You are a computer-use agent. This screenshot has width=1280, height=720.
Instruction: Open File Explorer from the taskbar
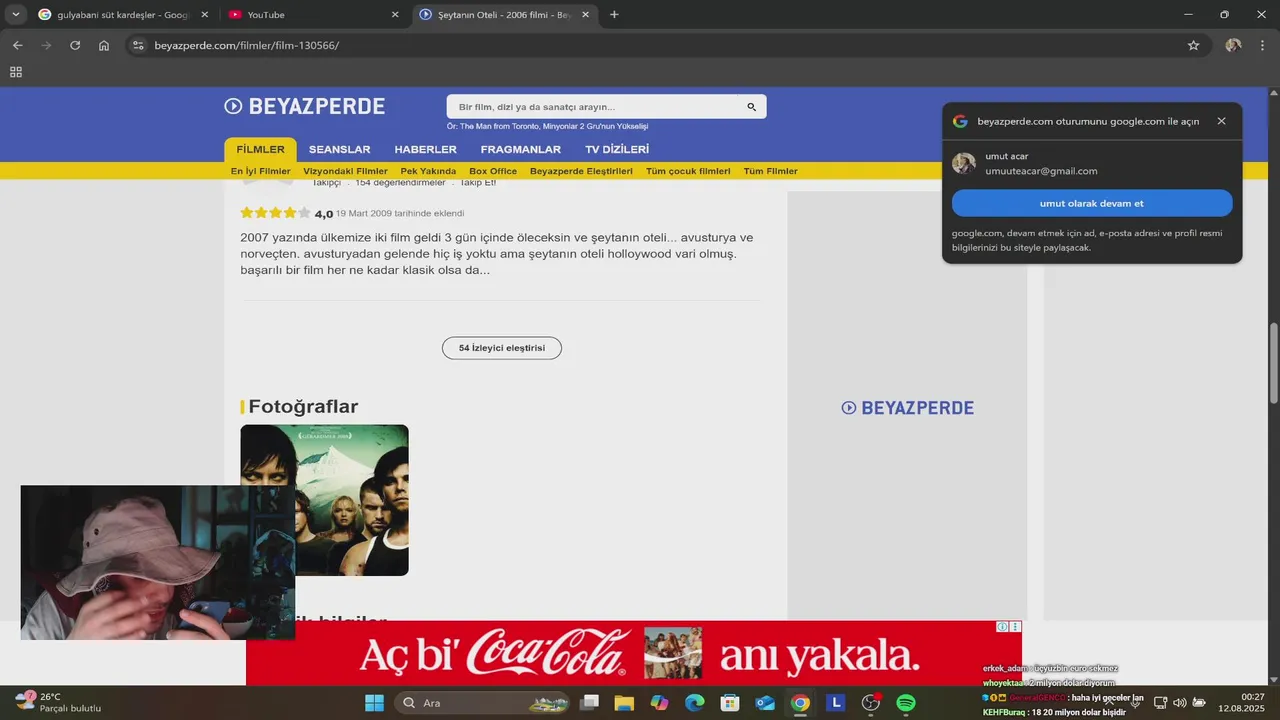[624, 703]
